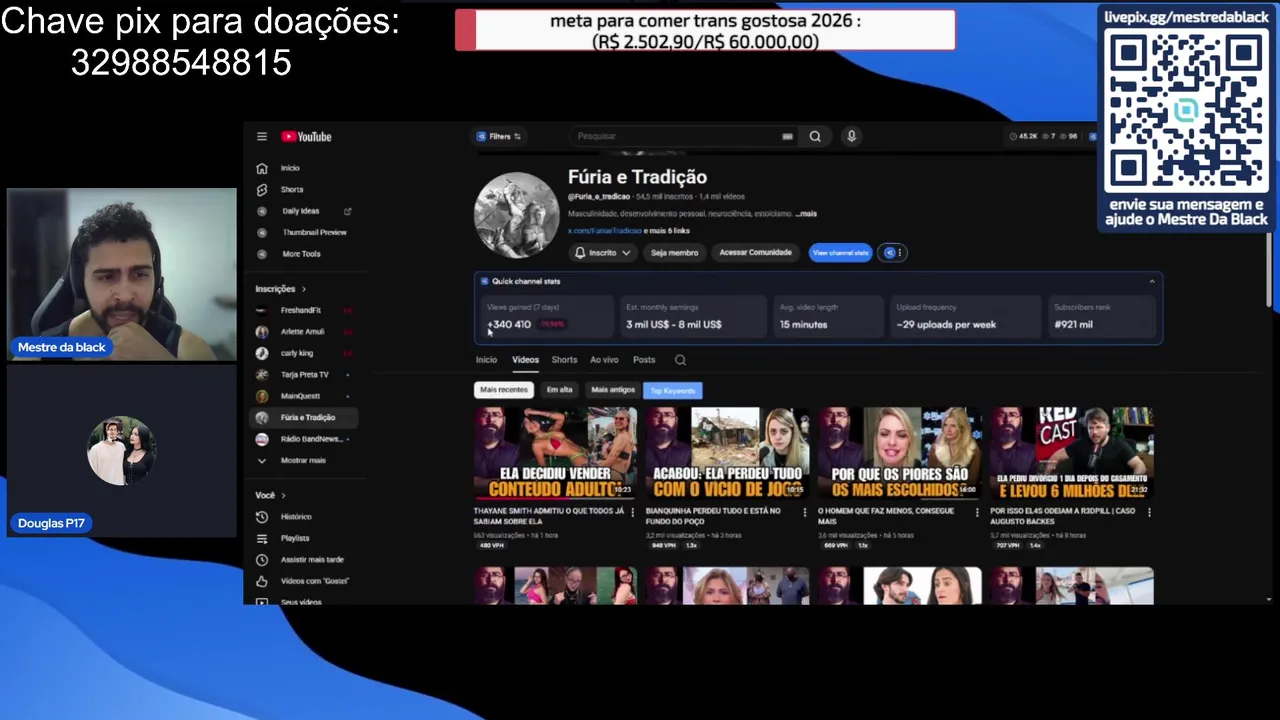Start voice search with microphone icon
Image resolution: width=1280 pixels, height=720 pixels.
(851, 136)
